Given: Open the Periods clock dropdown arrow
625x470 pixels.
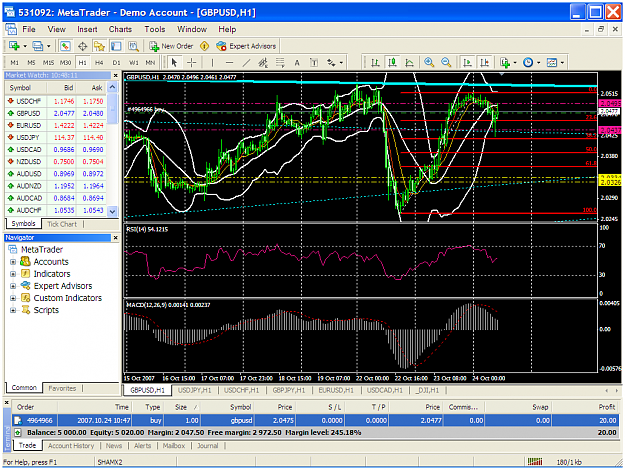Looking at the screenshot, I should (x=539, y=63).
